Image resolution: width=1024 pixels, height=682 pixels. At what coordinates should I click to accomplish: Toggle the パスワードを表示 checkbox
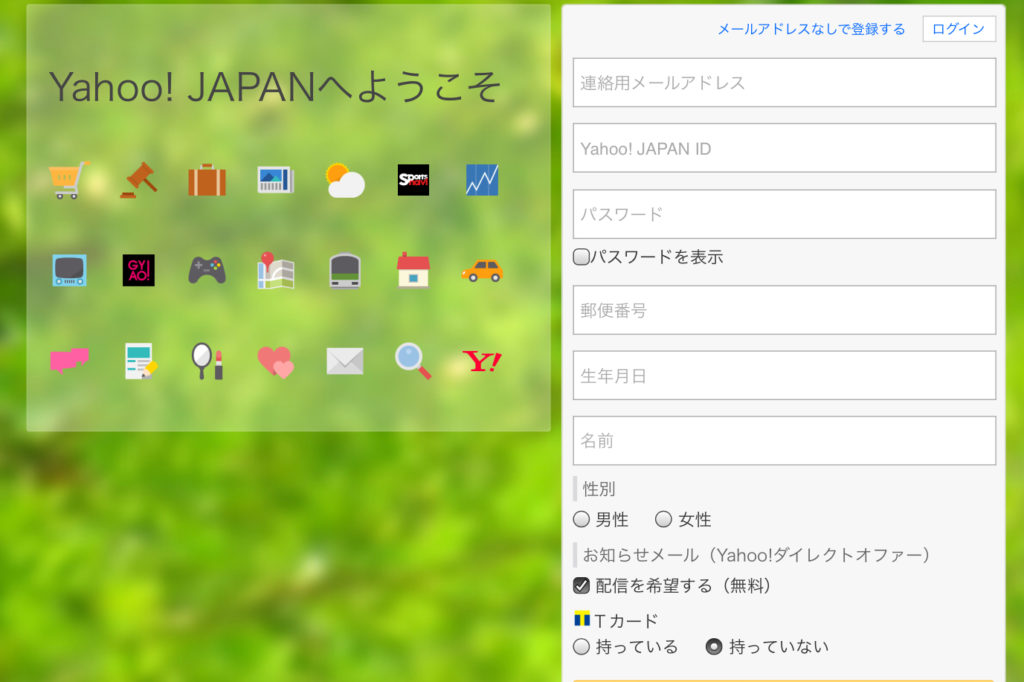coord(581,257)
